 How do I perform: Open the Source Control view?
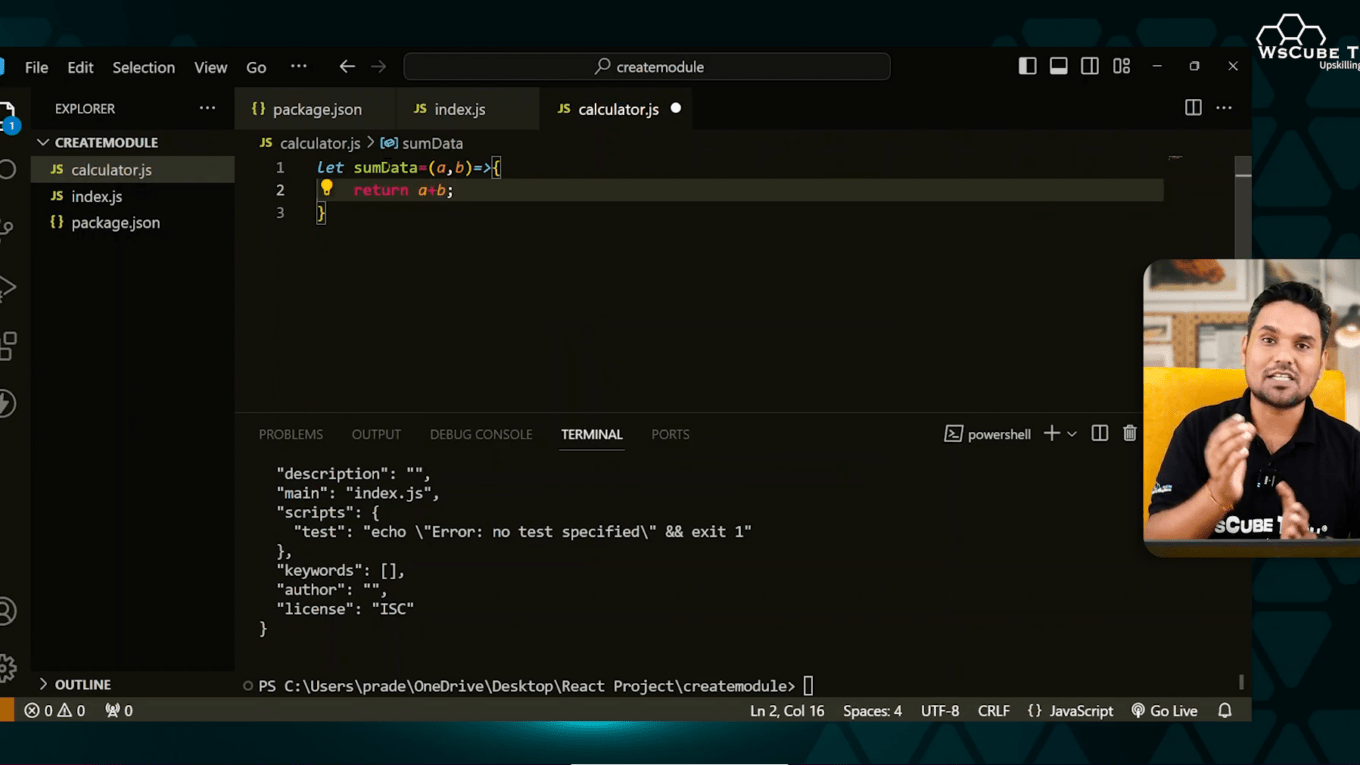(7, 229)
